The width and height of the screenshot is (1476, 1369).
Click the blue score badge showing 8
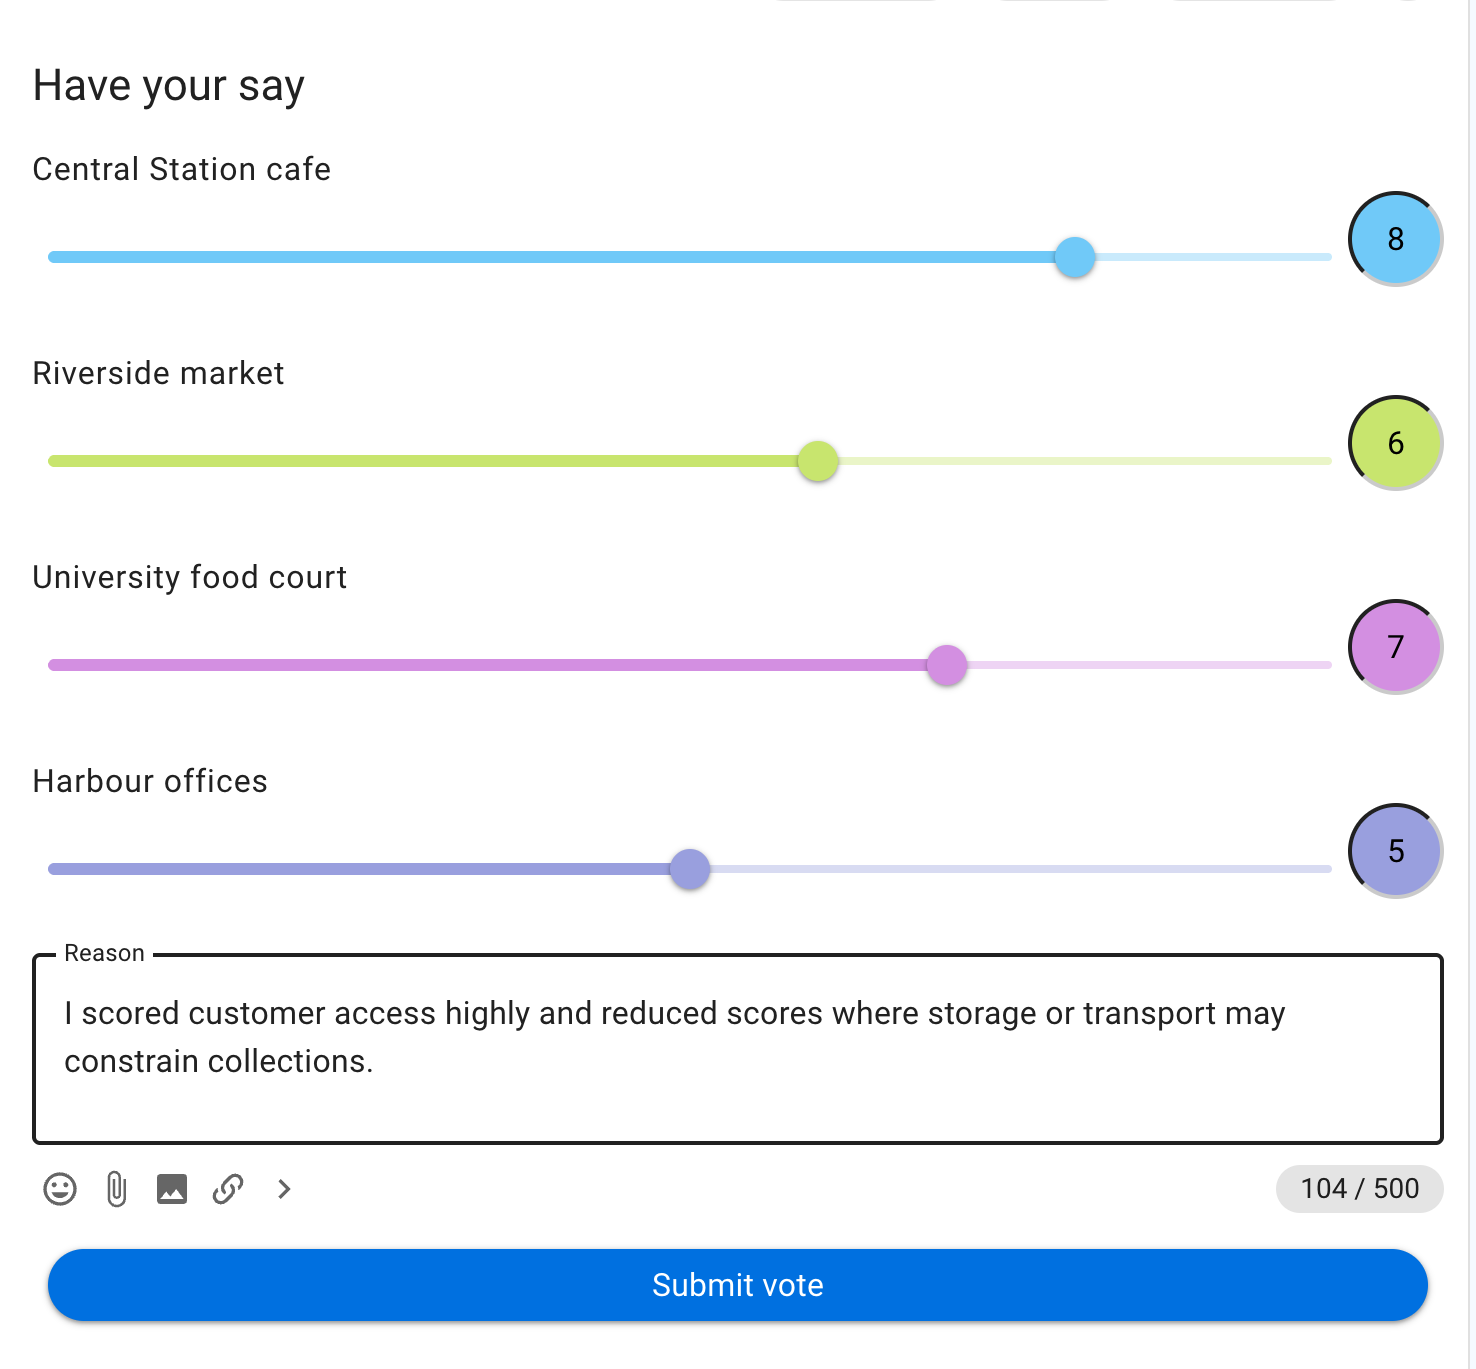(1396, 239)
